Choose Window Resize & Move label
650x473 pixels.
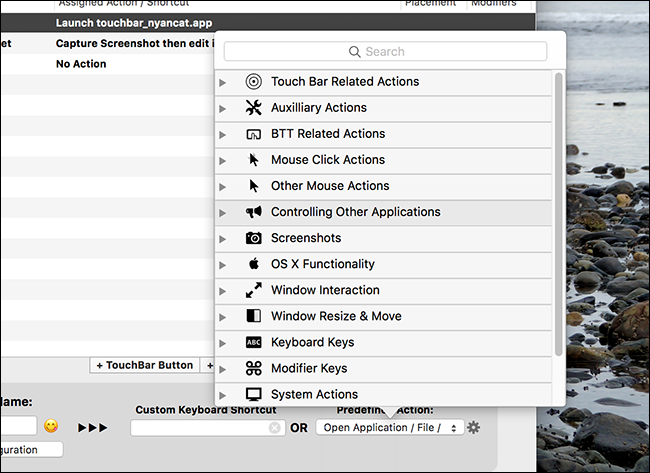tap(336, 316)
